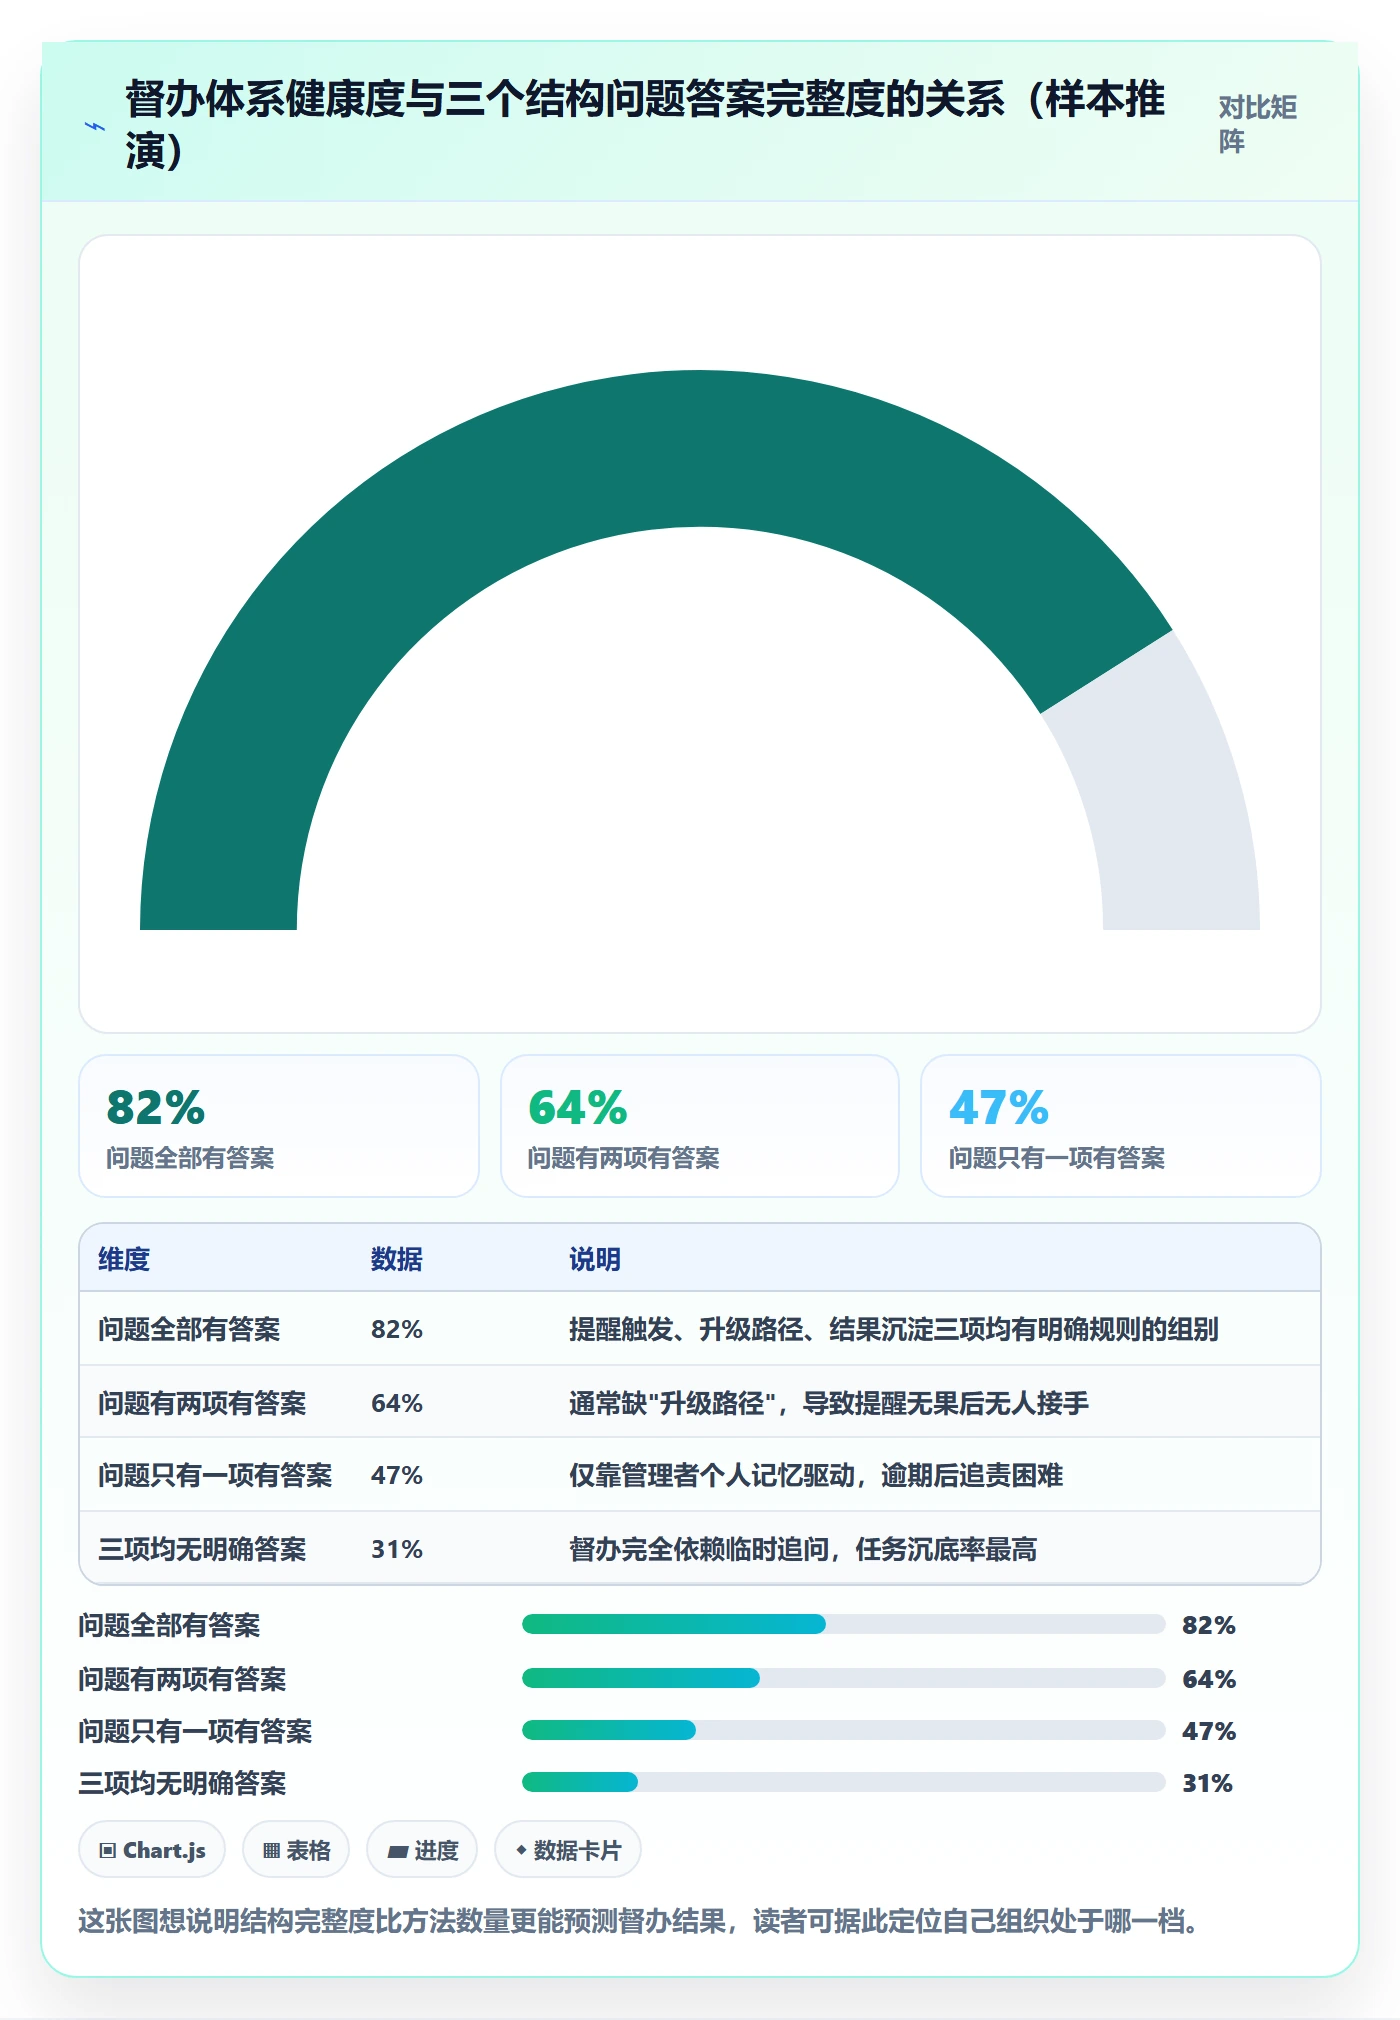Click the description starting with 通常缺"升级路径"

click(x=829, y=1403)
